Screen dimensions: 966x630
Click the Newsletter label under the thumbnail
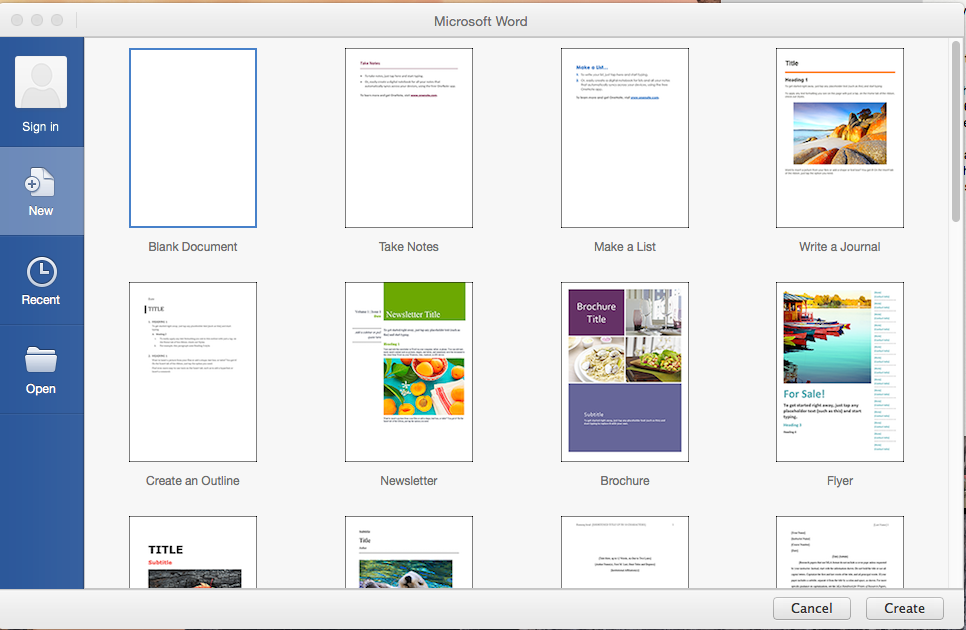(x=408, y=481)
